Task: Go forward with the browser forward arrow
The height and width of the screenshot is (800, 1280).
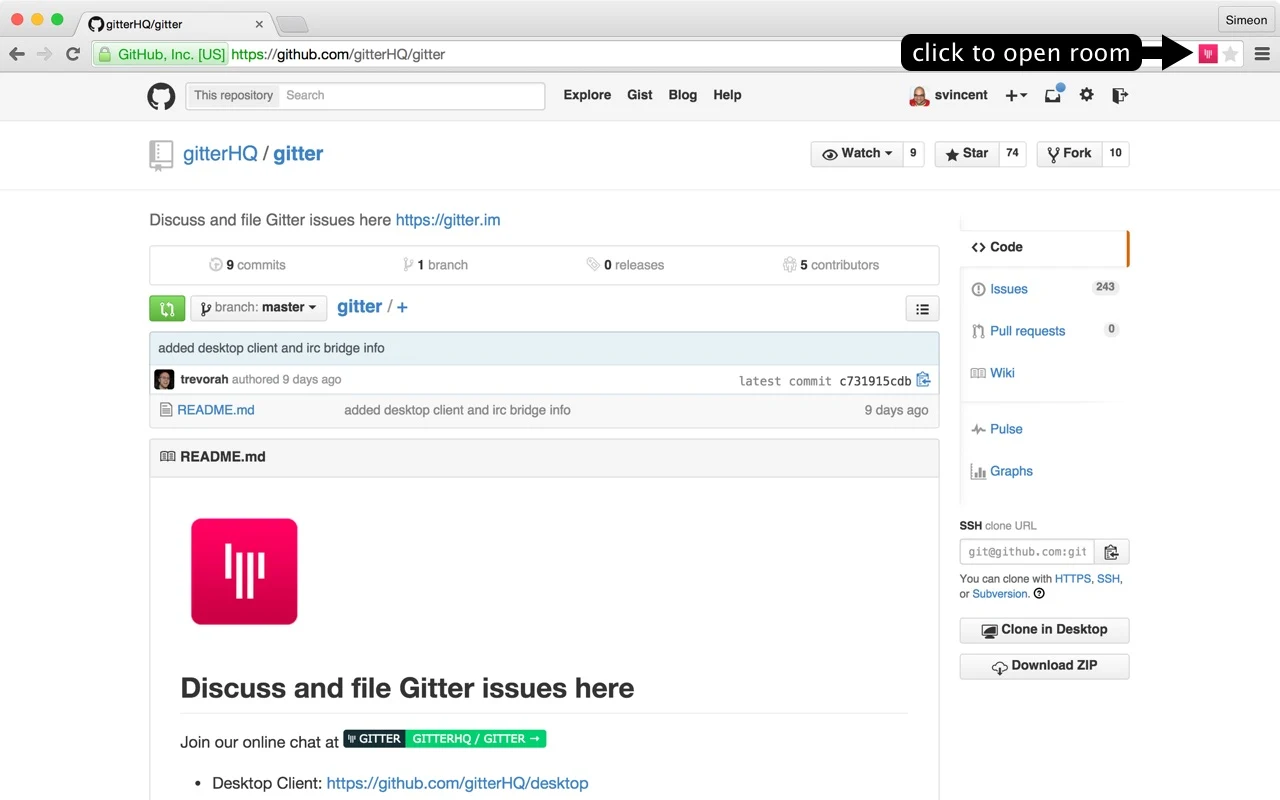Action: click(x=45, y=54)
